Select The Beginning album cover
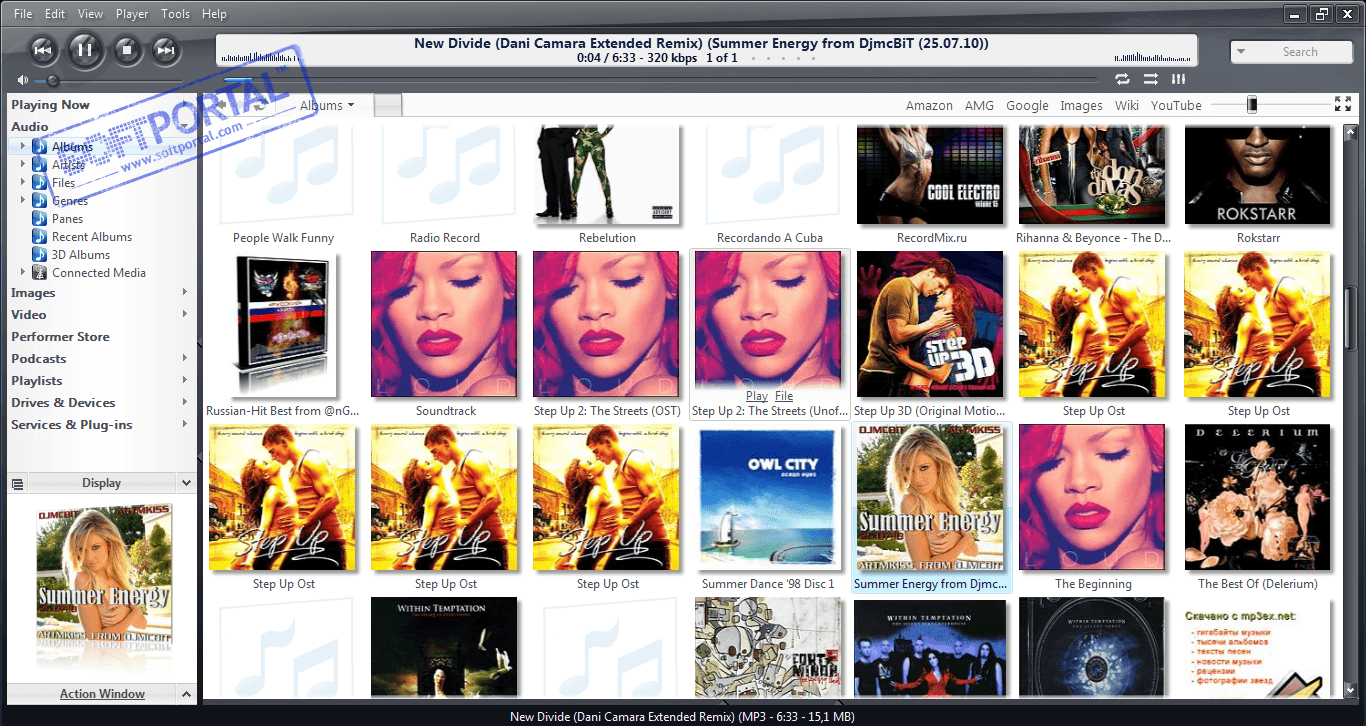The image size is (1366, 726). coord(1092,497)
